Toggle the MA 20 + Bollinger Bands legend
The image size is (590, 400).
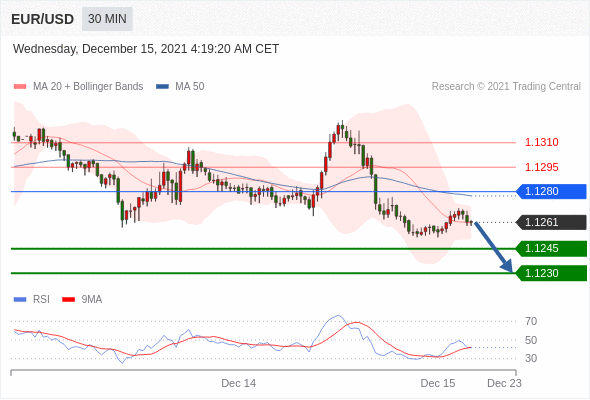tap(78, 87)
